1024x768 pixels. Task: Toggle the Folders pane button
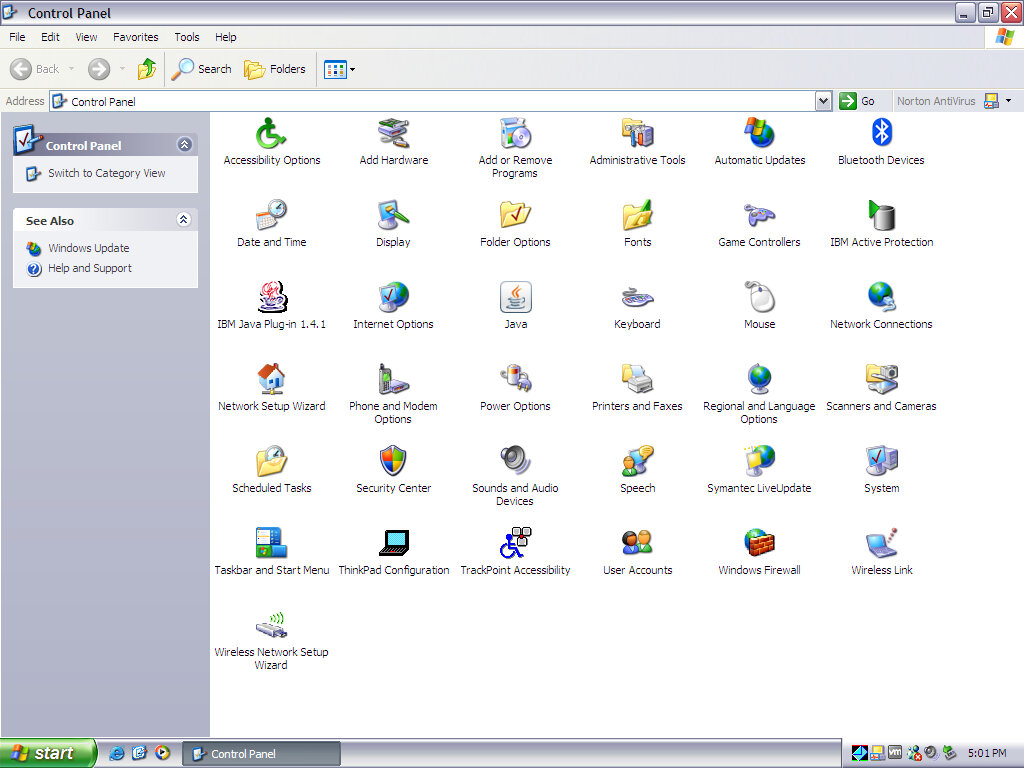pyautogui.click(x=276, y=69)
